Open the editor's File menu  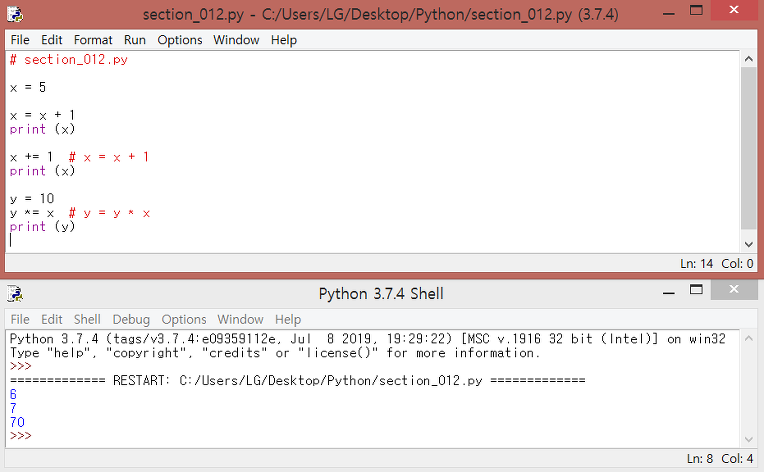coord(20,40)
